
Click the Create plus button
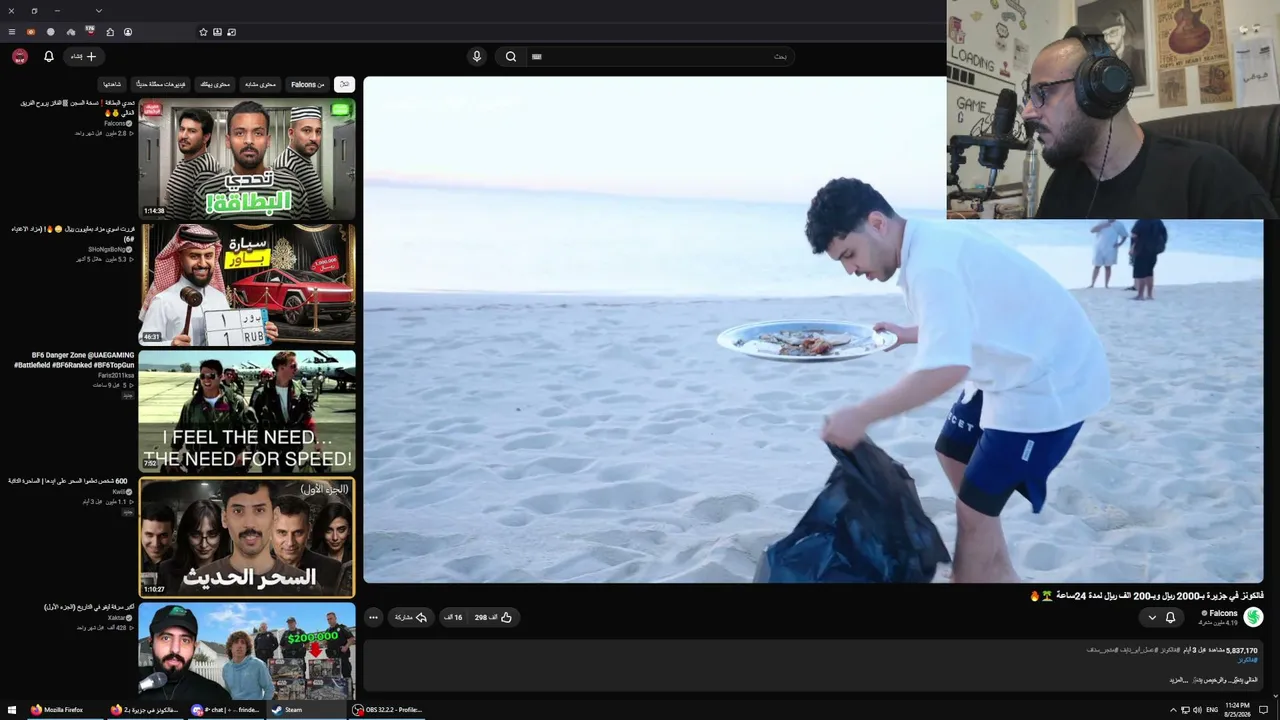click(83, 57)
